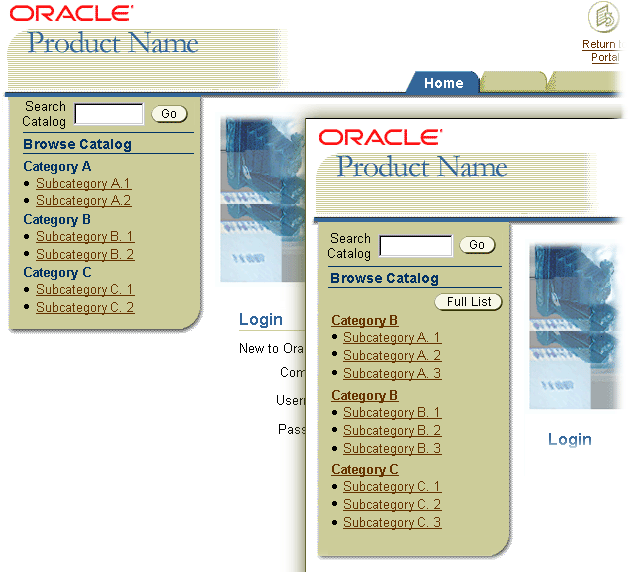Select the blank tab next to Home
Image resolution: width=628 pixels, height=572 pixels.
point(513,82)
